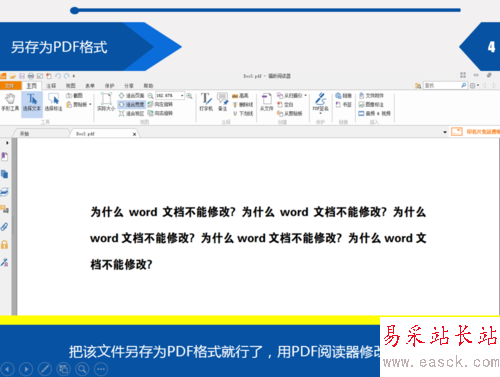Click the Undo arrow in quick toolbar
The image size is (500, 377).
click(58, 76)
